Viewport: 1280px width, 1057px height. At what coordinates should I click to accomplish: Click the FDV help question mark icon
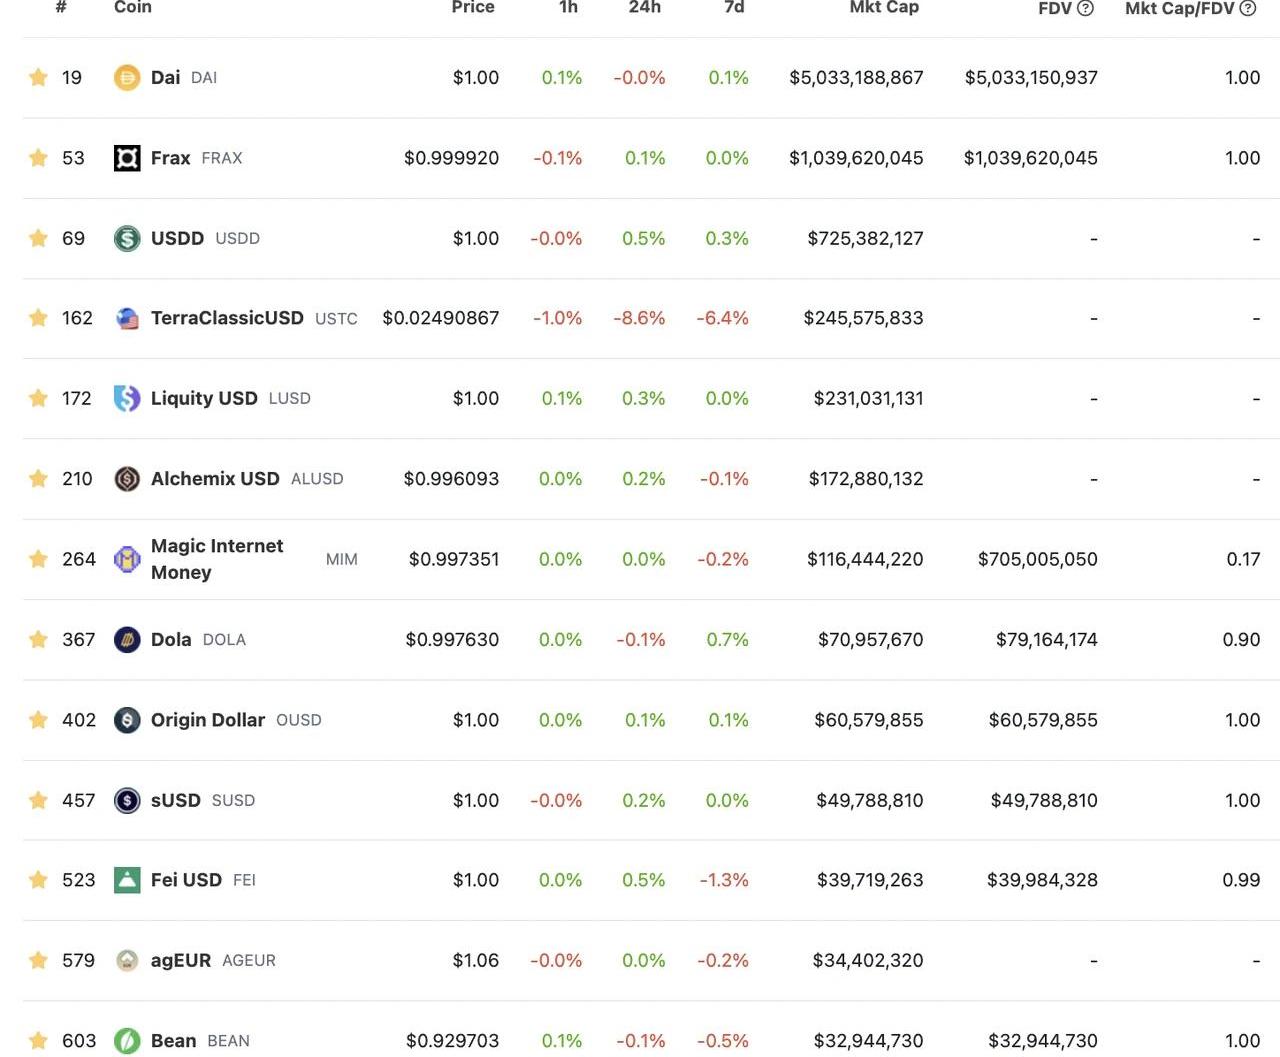coord(1085,8)
